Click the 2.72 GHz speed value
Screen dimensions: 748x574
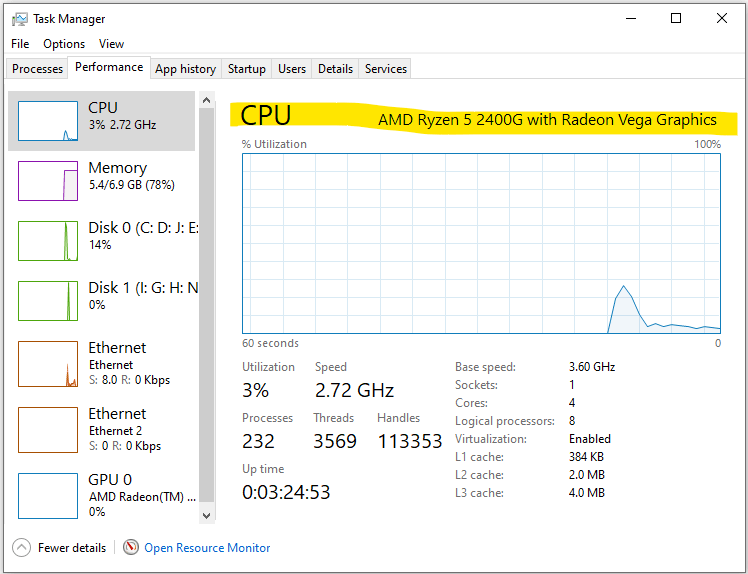(354, 390)
